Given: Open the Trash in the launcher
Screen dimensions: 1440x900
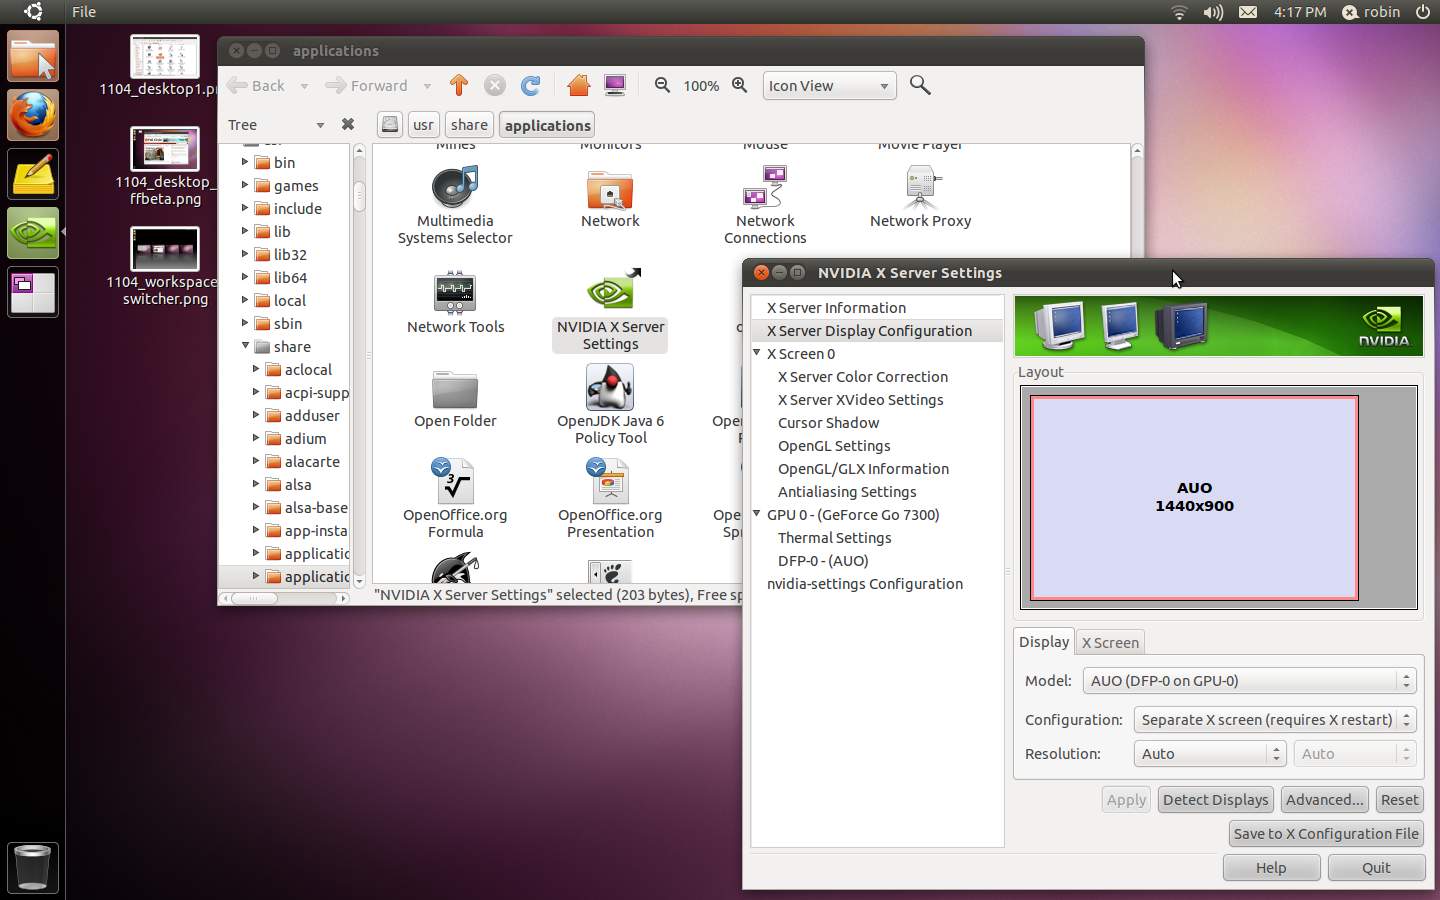Looking at the screenshot, I should (x=32, y=867).
